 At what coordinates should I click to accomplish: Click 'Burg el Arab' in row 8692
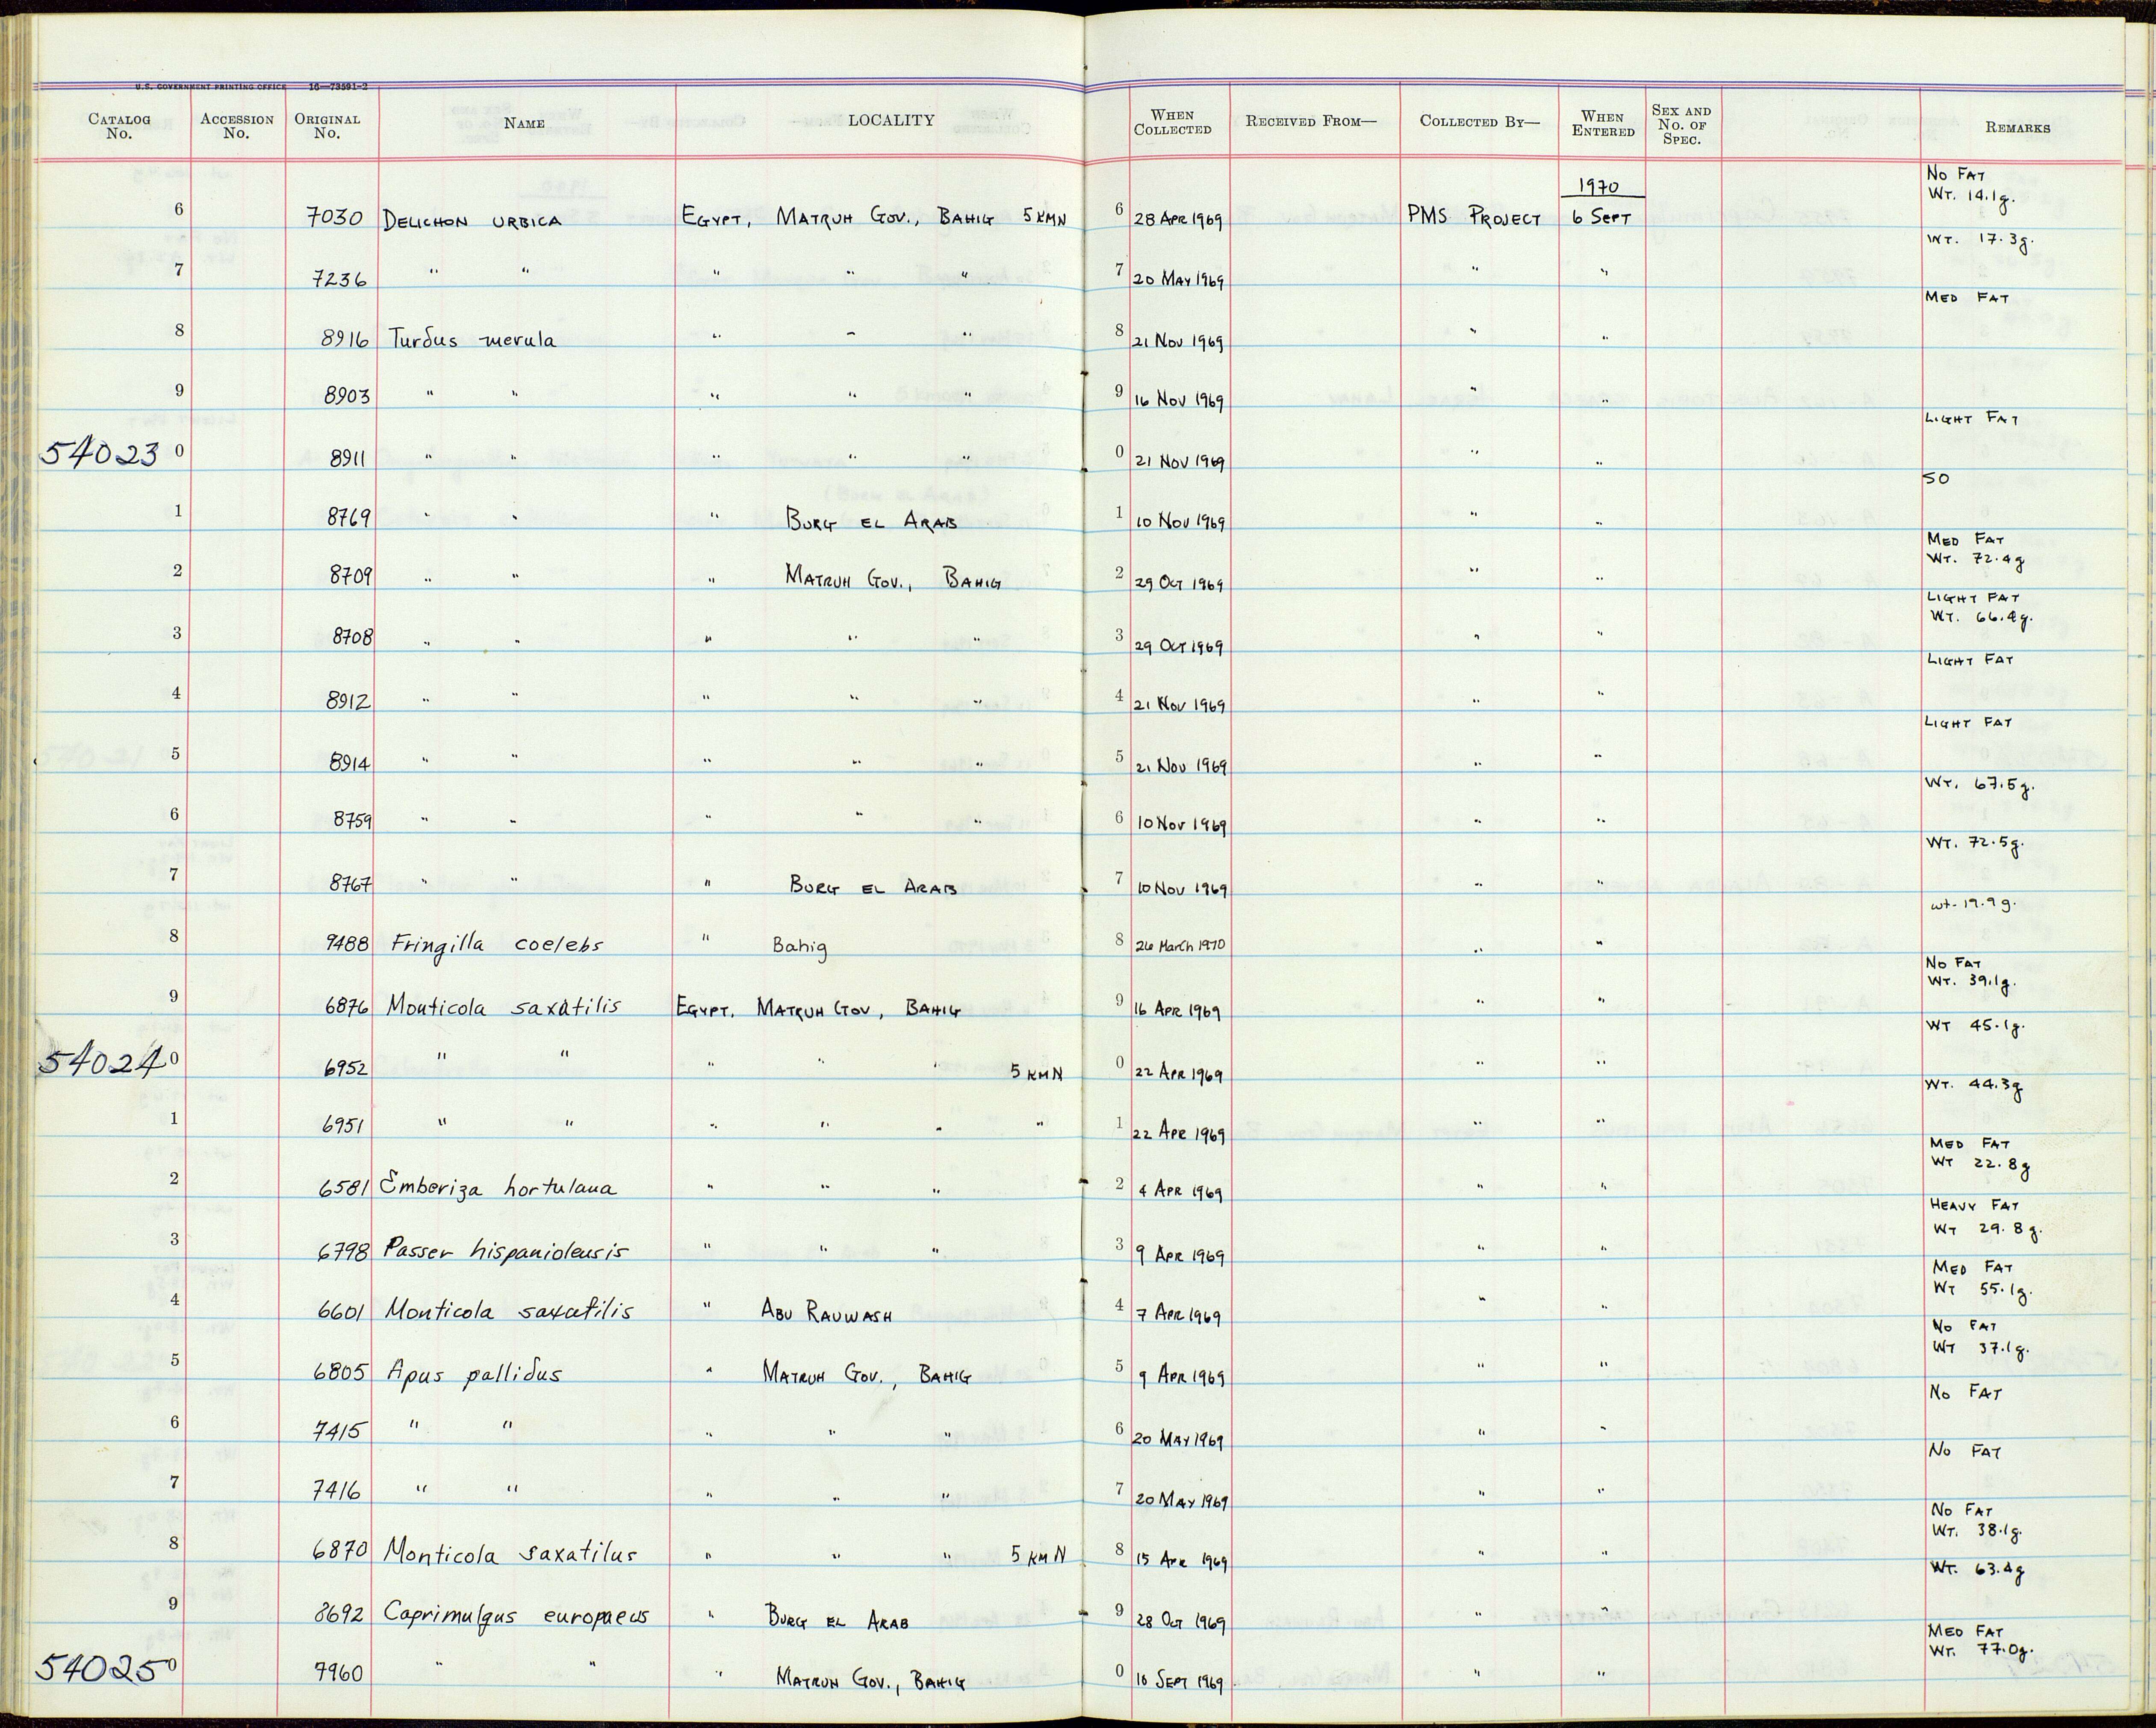[x=837, y=1619]
